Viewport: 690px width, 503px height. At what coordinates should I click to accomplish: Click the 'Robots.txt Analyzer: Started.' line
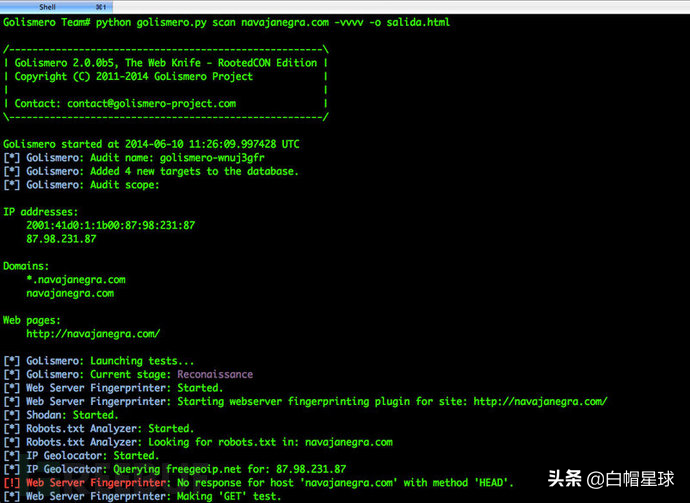pos(99,429)
